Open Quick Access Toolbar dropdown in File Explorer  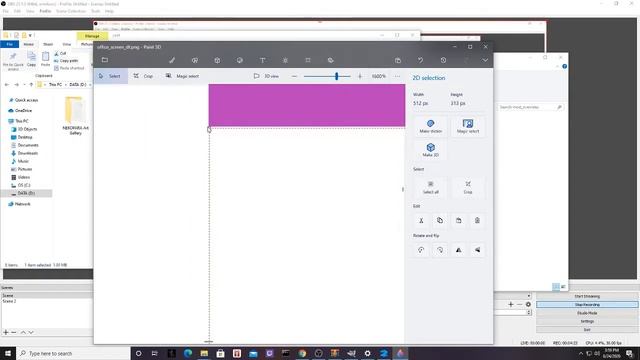30,36
